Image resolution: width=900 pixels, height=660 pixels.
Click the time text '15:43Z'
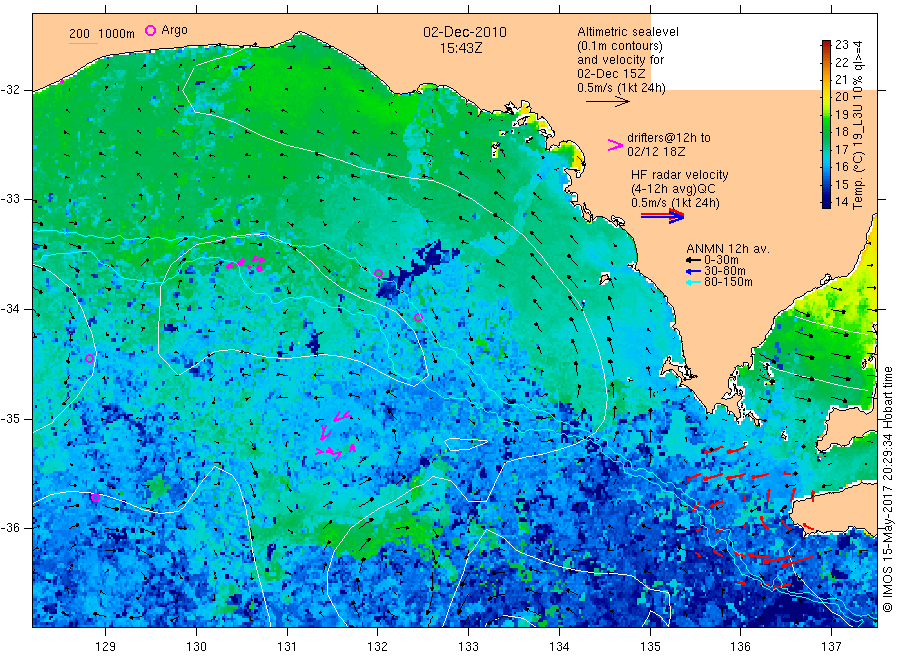click(461, 48)
